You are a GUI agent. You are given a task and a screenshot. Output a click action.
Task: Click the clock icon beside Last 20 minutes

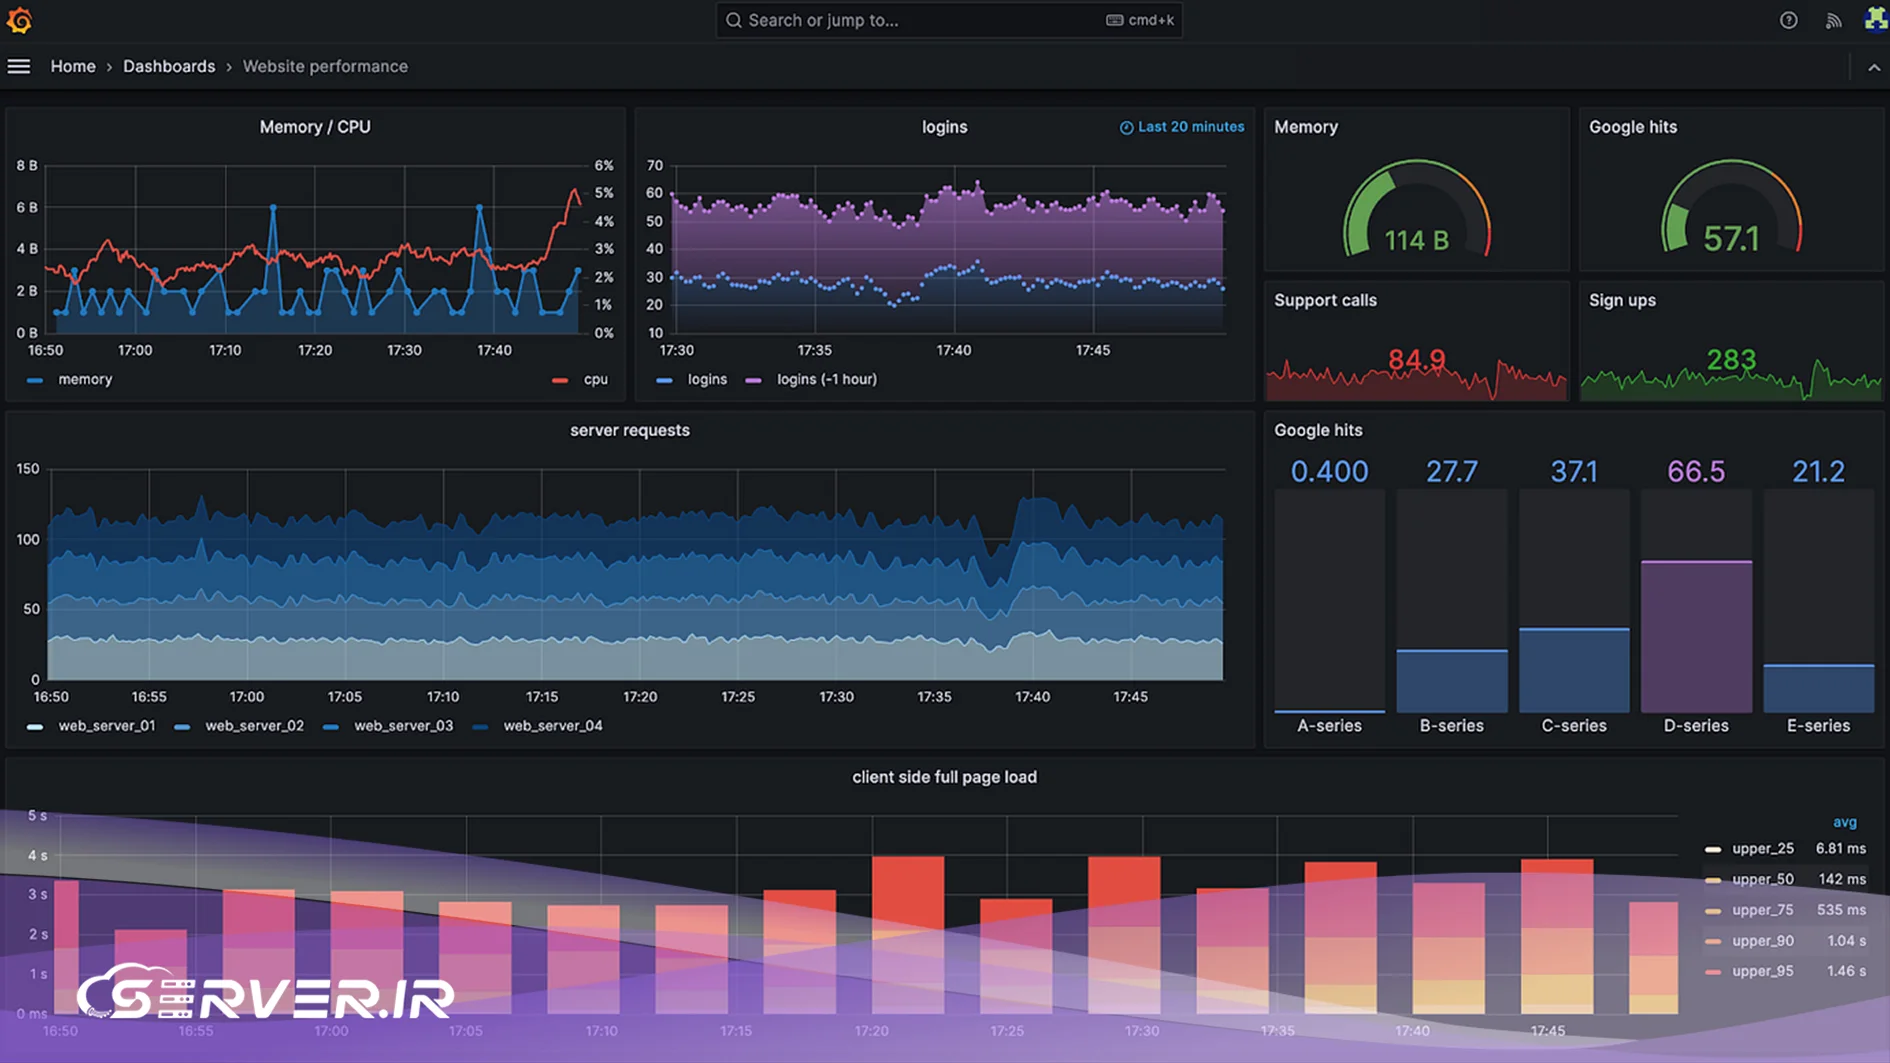pos(1126,127)
